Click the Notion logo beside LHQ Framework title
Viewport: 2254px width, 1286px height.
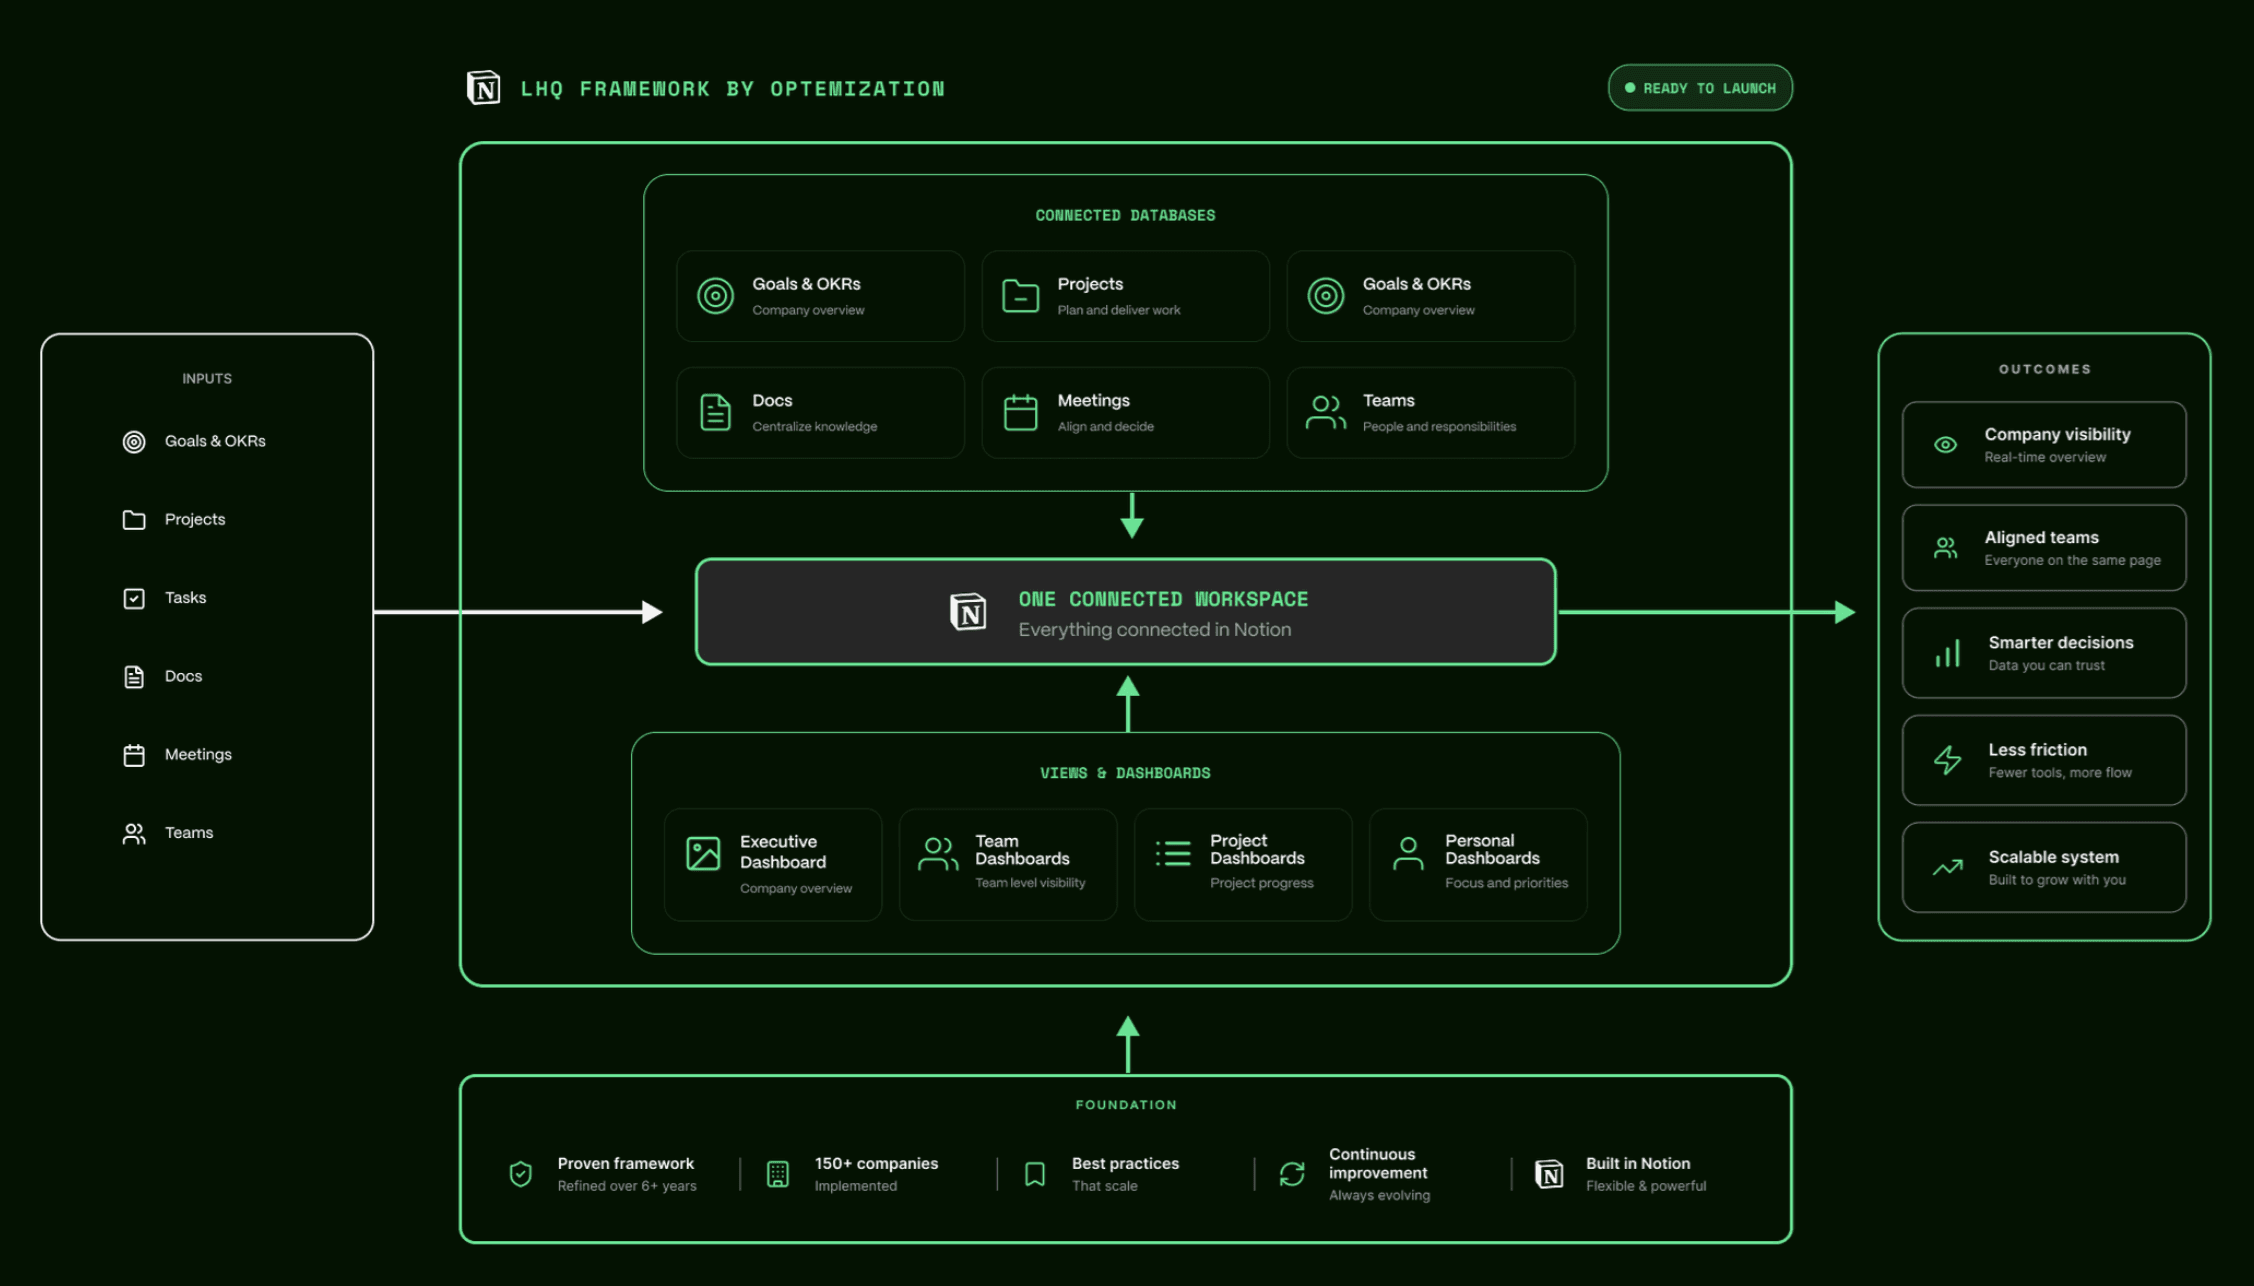tap(484, 88)
